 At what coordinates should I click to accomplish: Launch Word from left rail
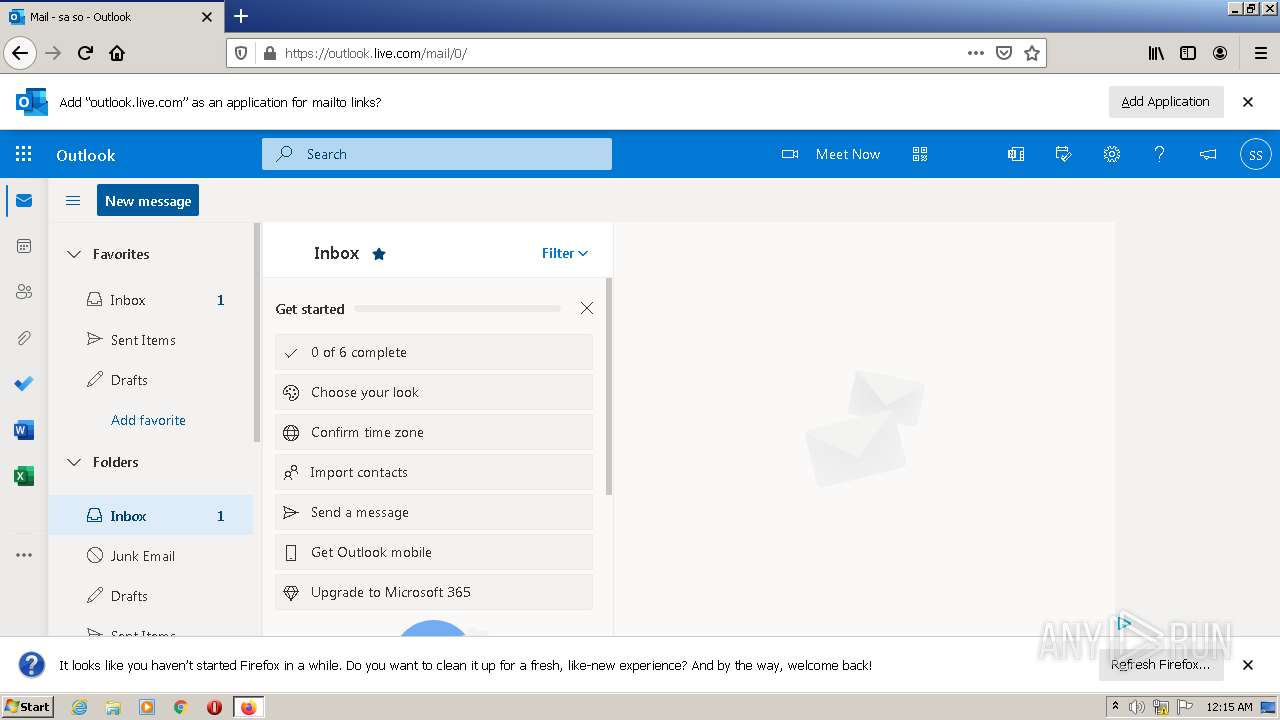pyautogui.click(x=24, y=430)
